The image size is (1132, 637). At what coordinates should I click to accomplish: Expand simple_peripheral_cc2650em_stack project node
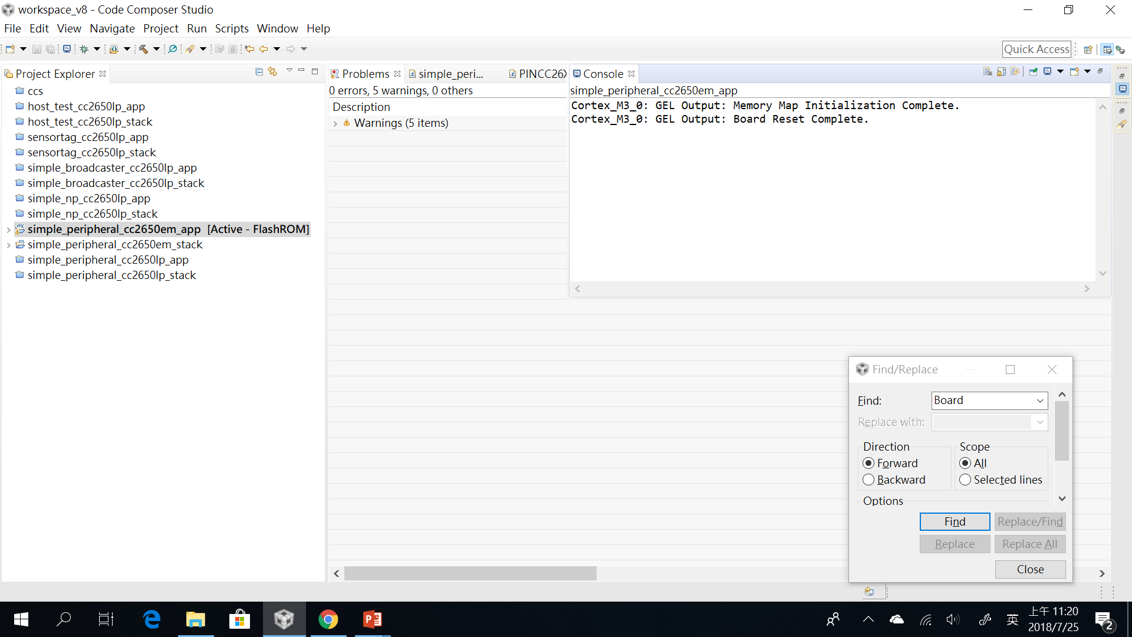8,245
